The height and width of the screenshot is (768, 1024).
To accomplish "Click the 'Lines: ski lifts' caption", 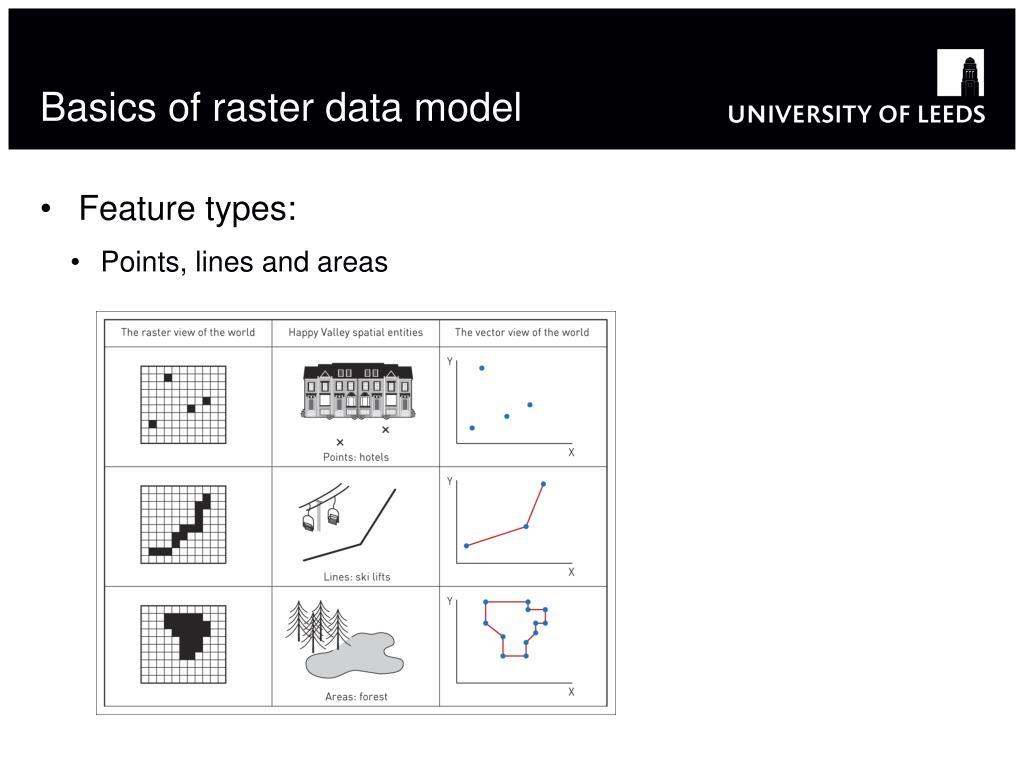I will [357, 577].
